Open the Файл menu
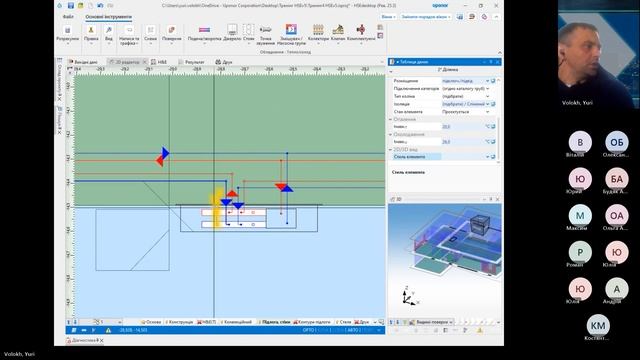This screenshot has height=360, width=640. point(68,17)
